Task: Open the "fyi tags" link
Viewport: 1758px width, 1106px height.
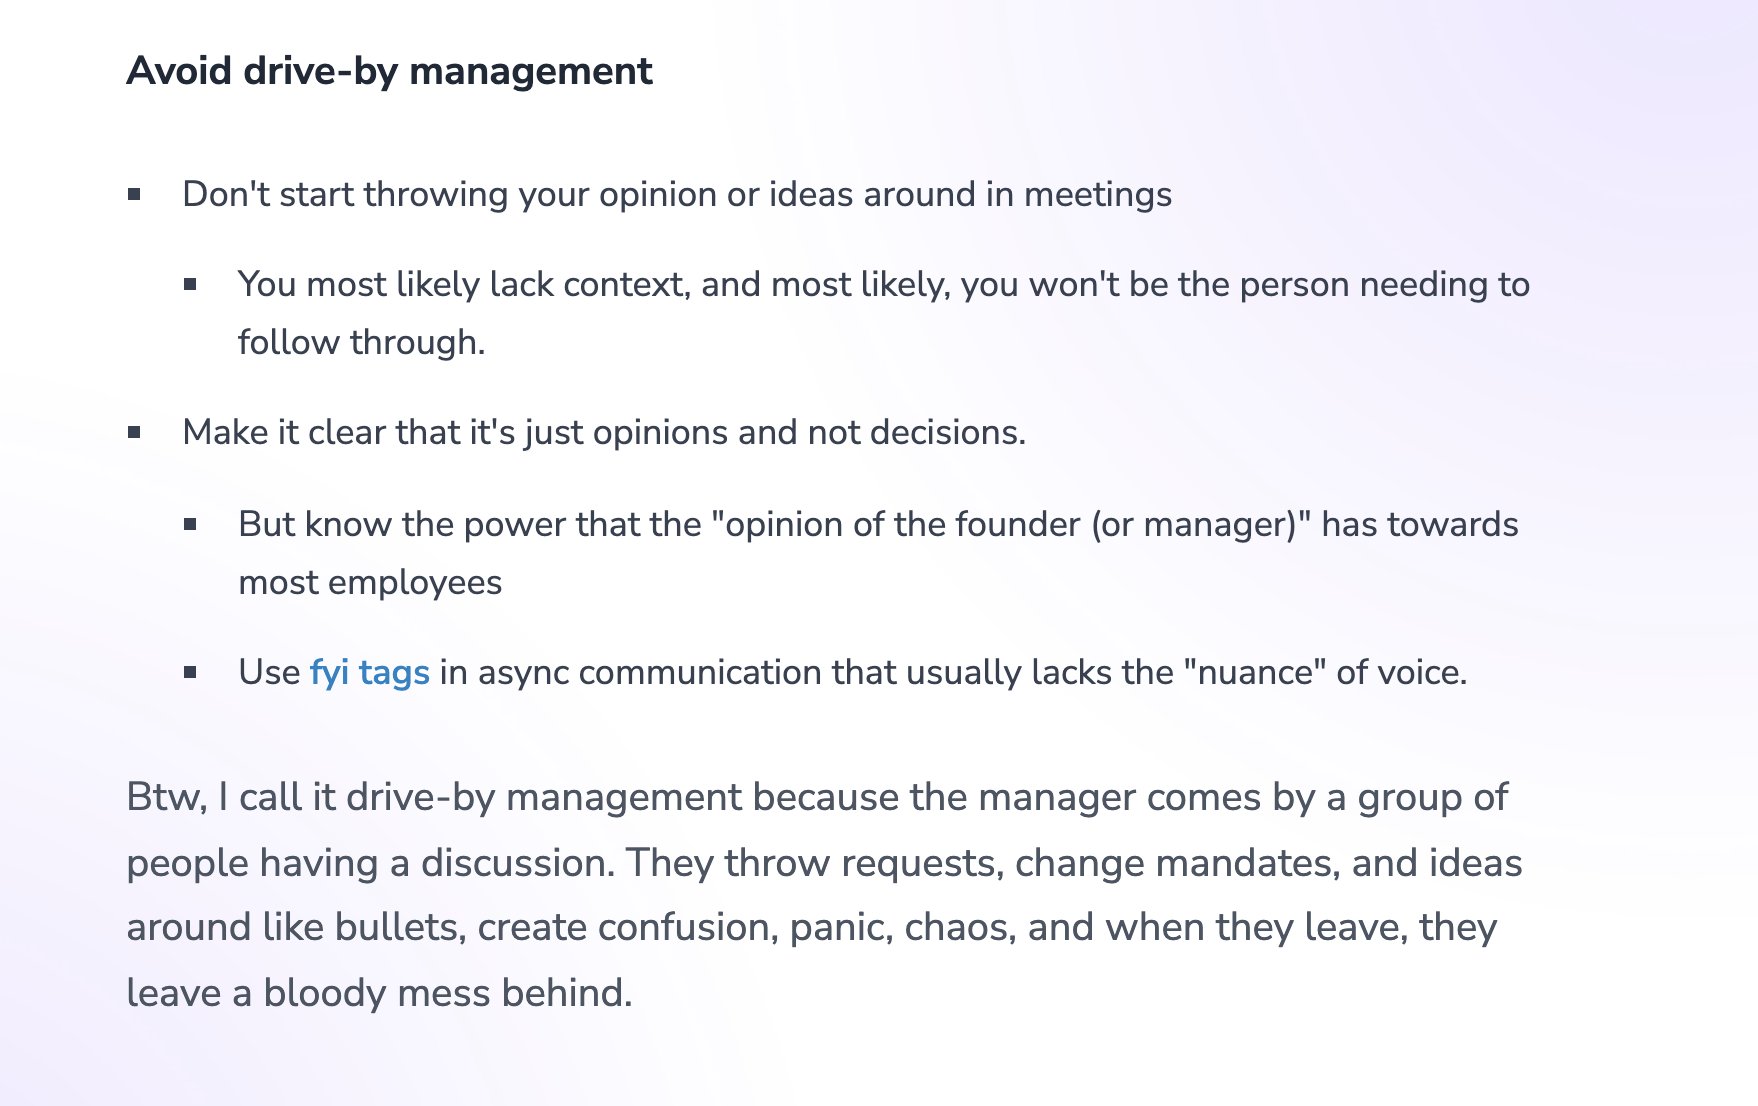Action: 369,673
